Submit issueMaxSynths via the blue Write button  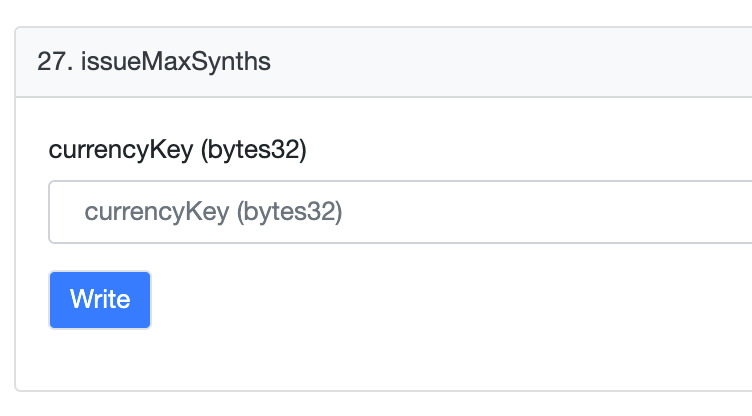pos(100,300)
